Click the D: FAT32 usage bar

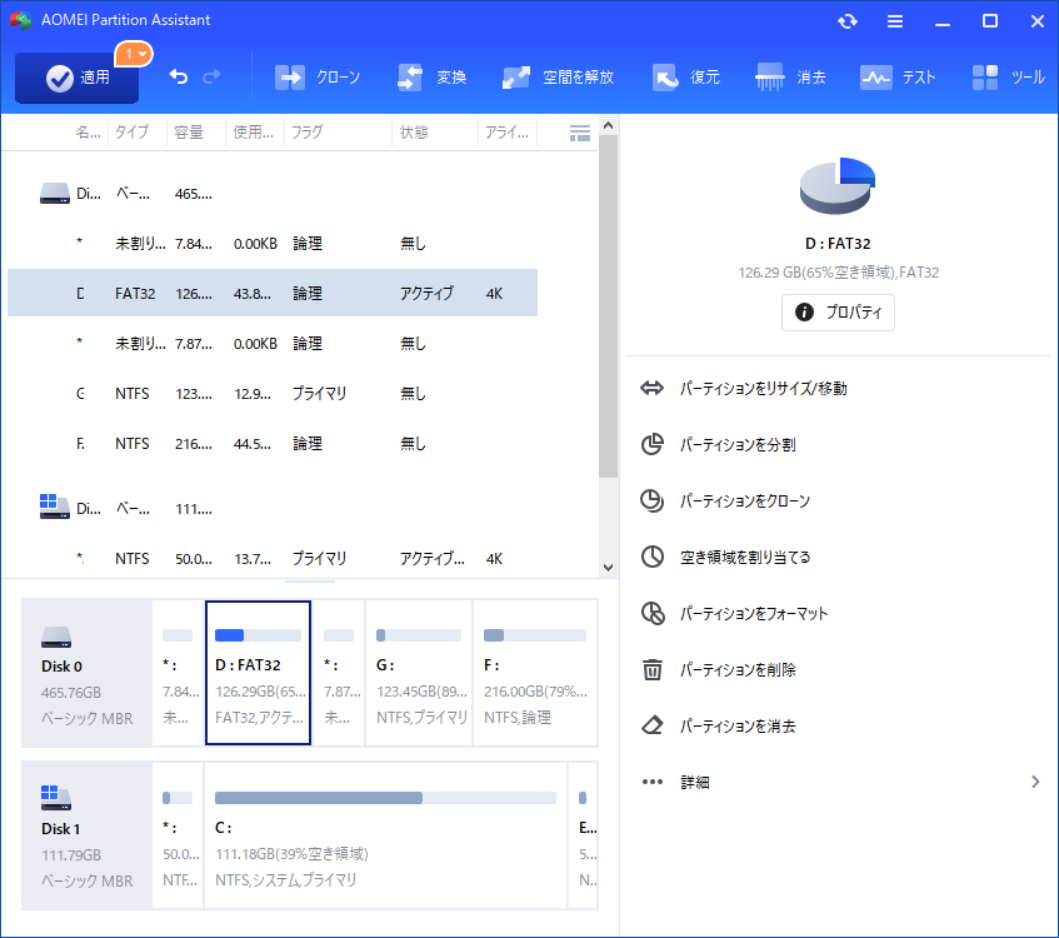258,635
